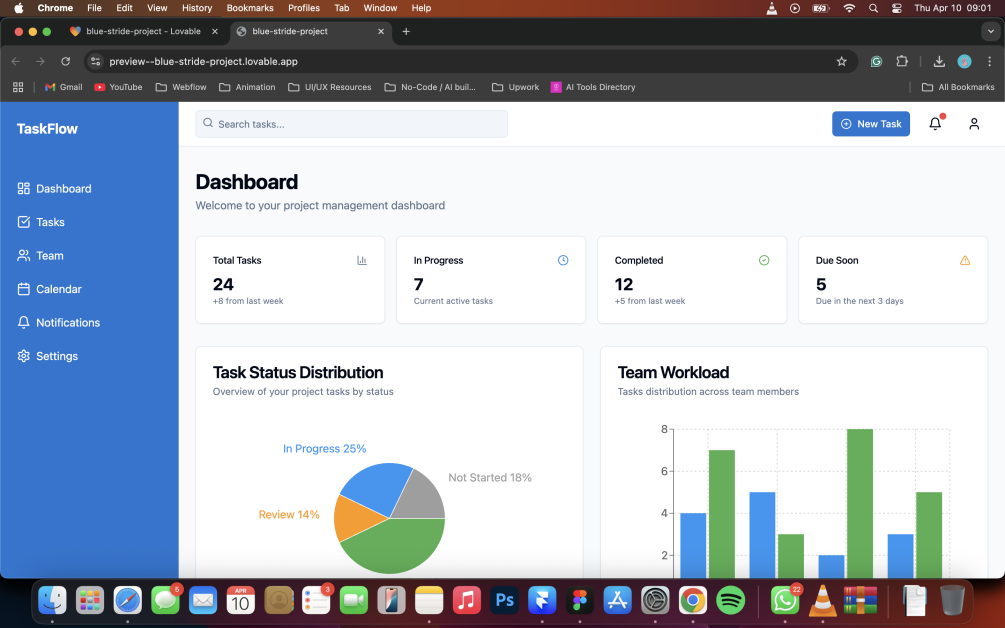Screen dimensions: 1005x628
Task: Click the Total Tasks bar chart icon
Action: pos(362,260)
